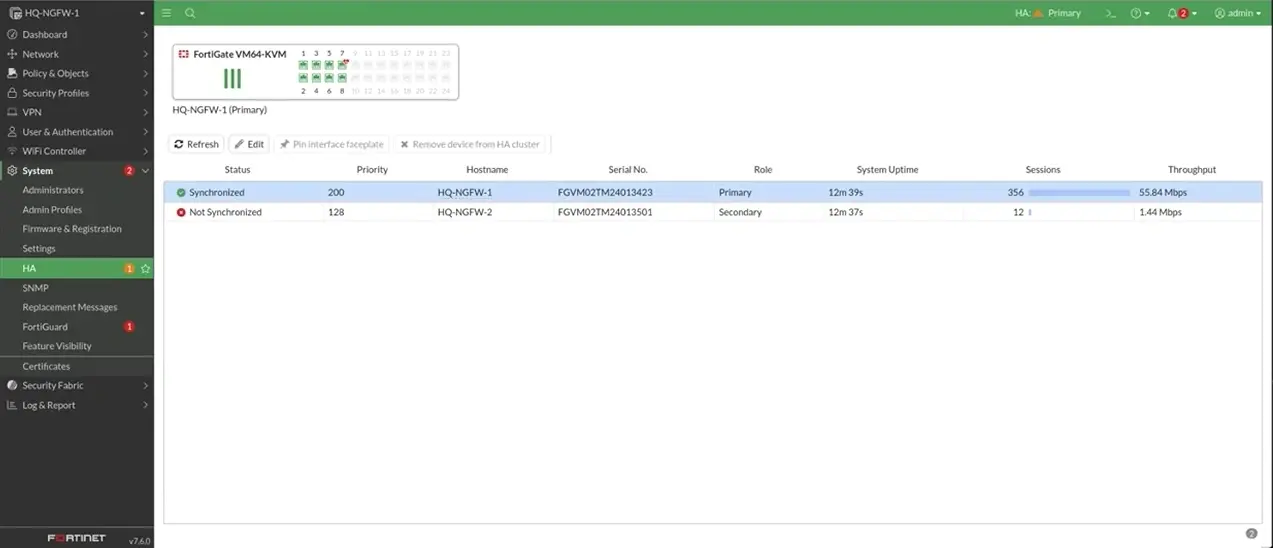
Task: Click the HA Primary status indicator
Action: pos(1048,13)
